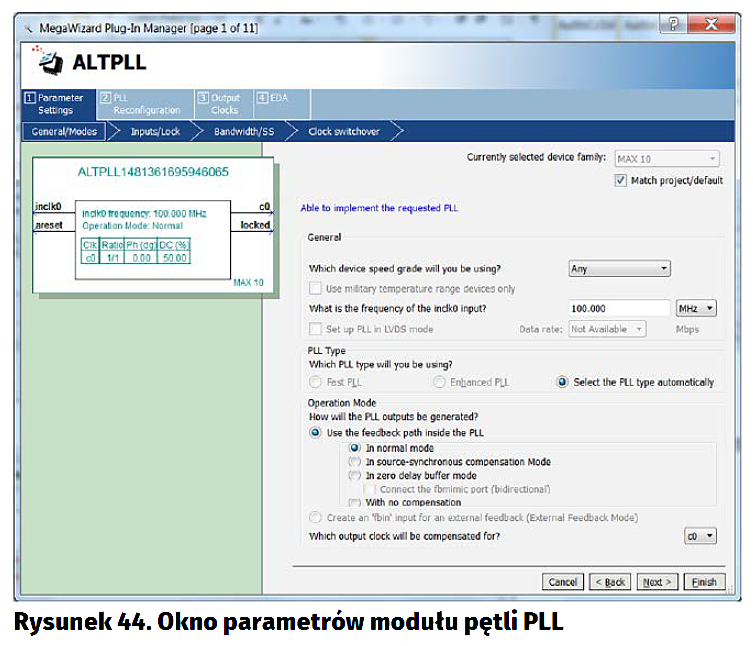Open the Inputs/Lock sub-page
Viewport: 753px width, 646px height.
(x=155, y=131)
